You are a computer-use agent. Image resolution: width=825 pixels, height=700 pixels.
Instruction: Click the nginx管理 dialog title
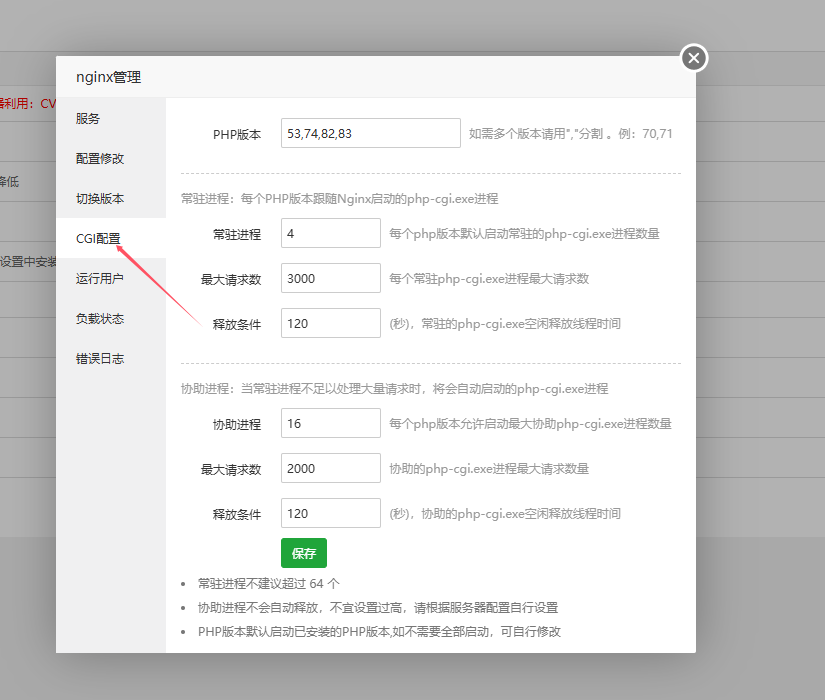coord(108,77)
